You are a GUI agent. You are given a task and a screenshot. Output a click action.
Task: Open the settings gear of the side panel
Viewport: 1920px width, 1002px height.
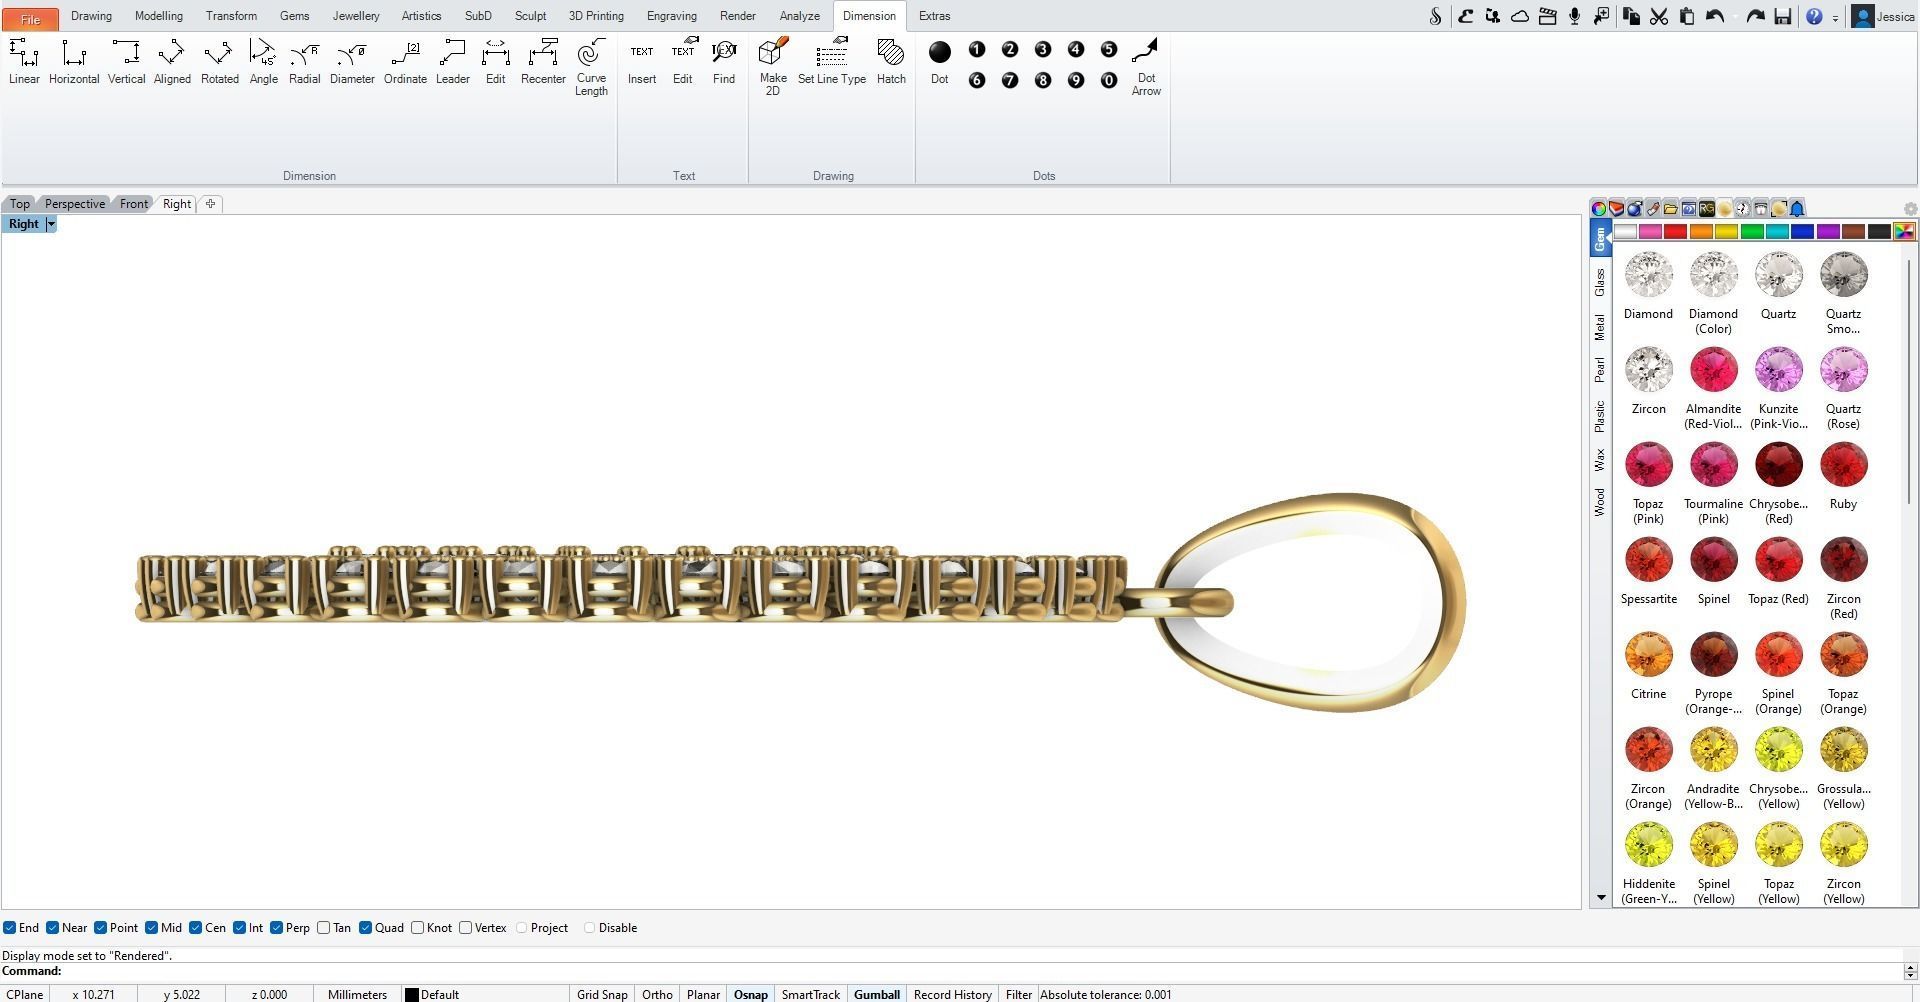[1910, 209]
